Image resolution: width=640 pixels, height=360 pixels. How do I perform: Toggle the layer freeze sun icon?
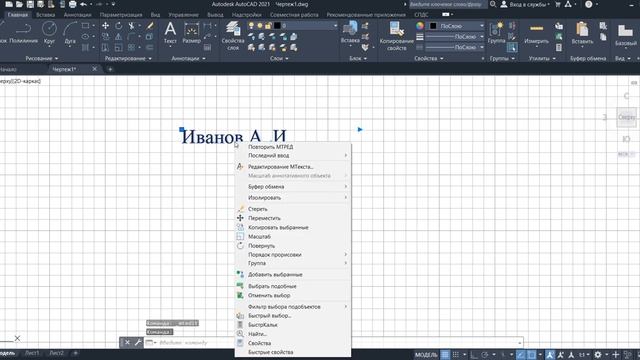tap(260, 26)
